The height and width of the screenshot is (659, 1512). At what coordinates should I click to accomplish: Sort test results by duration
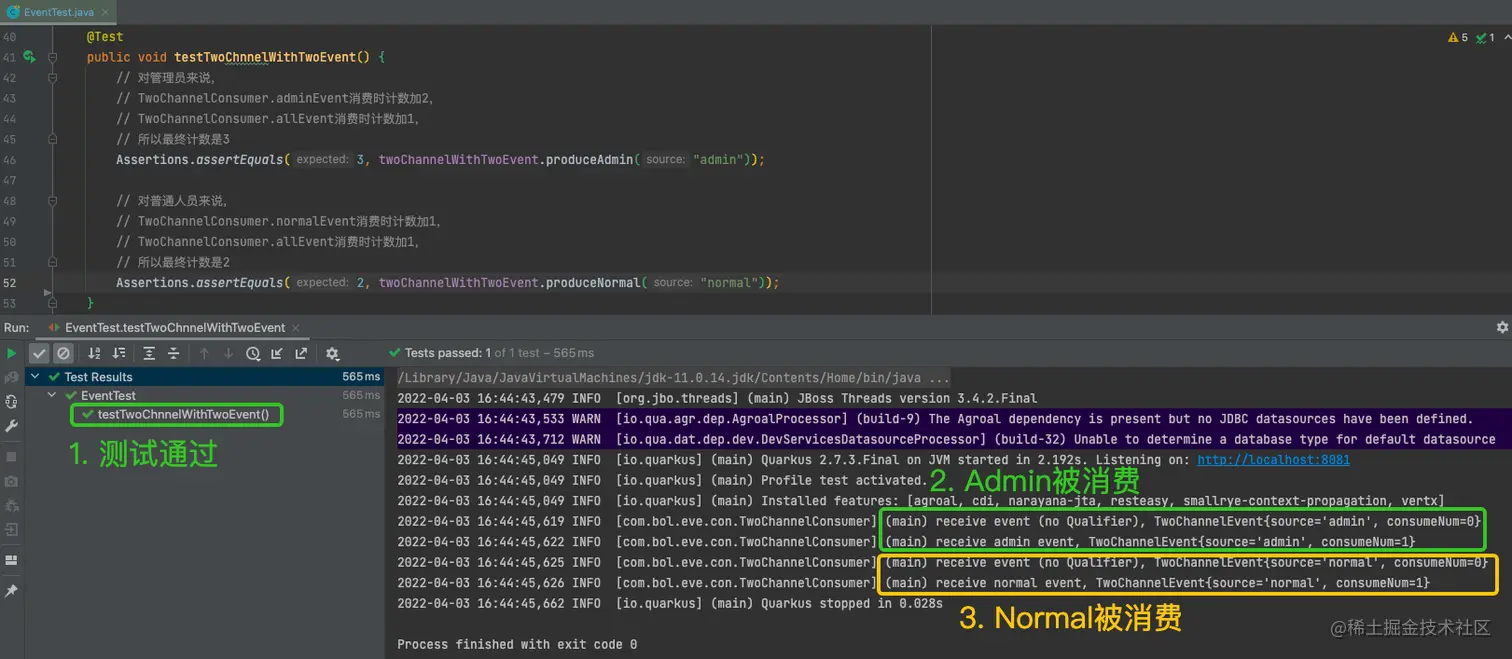119,353
